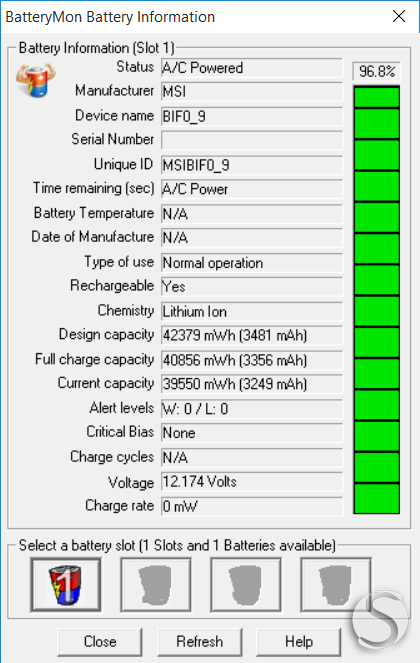Click the Full charge capacity value field
Viewport: 420px width, 663px height.
252,360
